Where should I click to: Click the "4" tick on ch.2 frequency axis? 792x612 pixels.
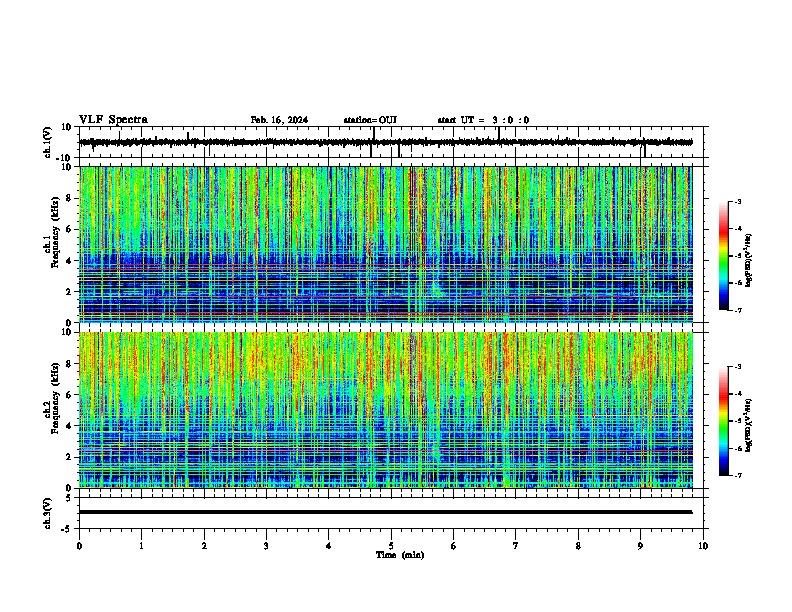click(69, 426)
